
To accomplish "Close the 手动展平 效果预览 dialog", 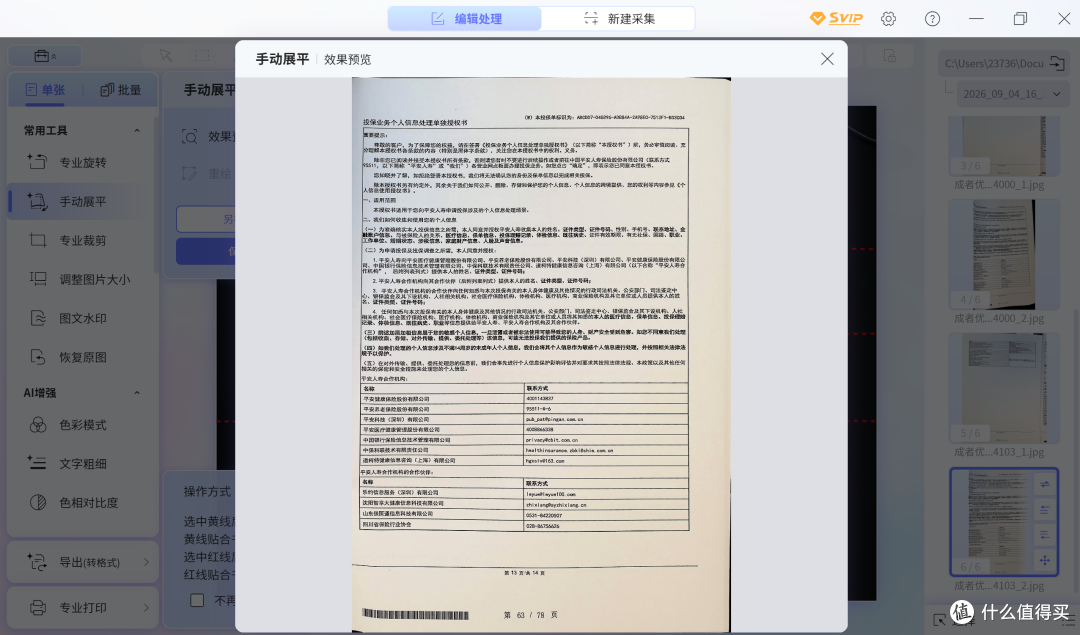I will (827, 59).
